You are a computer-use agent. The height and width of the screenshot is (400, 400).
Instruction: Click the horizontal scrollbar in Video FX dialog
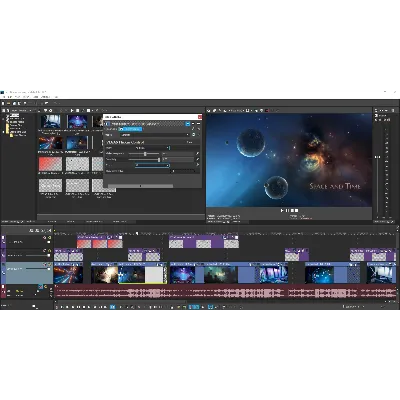140,186
